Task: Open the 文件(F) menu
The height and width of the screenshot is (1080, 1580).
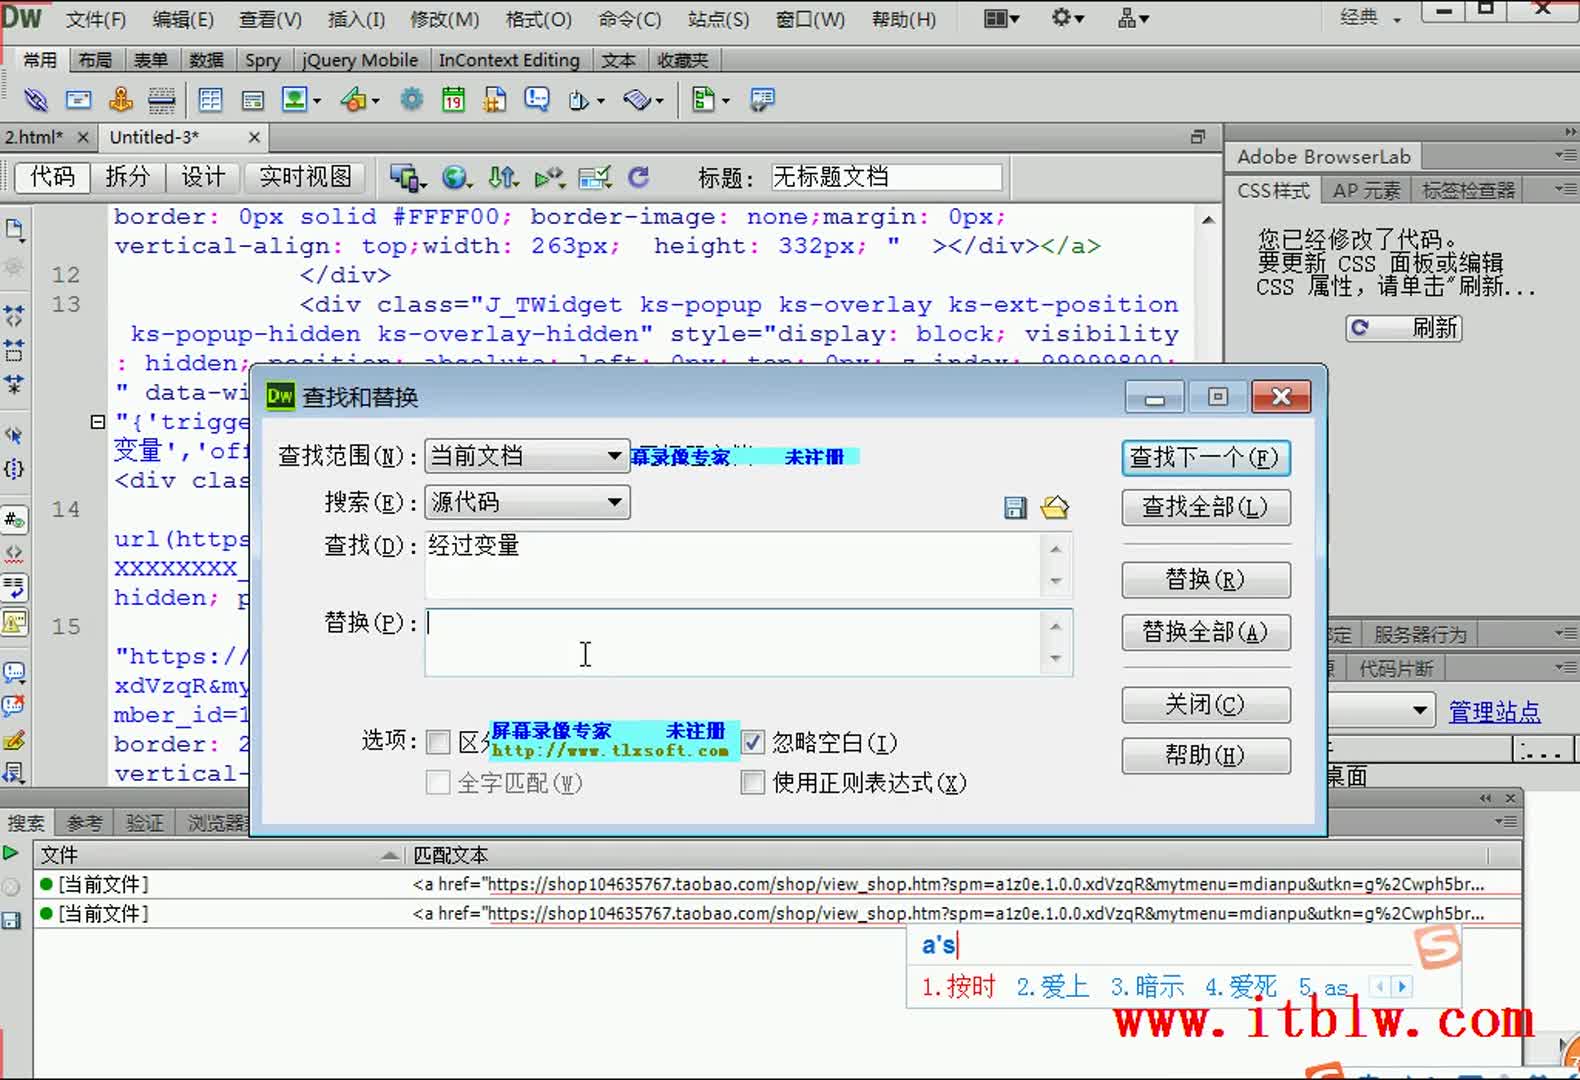Action: coord(96,19)
